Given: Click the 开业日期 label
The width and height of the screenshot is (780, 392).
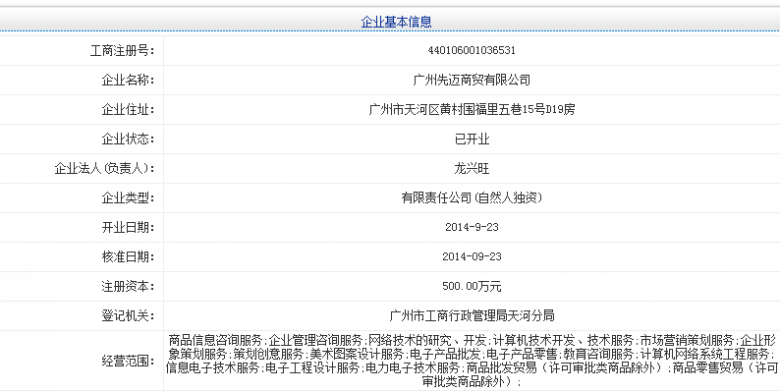Looking at the screenshot, I should 128,228.
